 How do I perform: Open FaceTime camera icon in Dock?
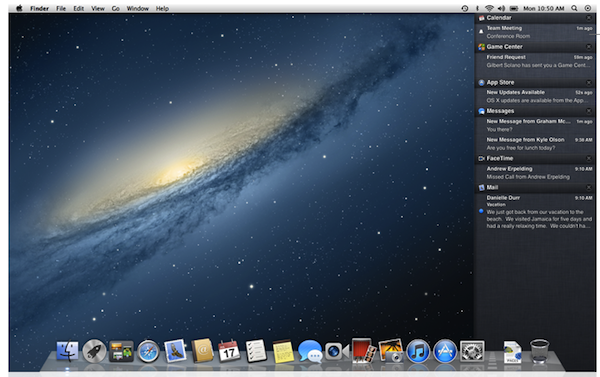(x=337, y=351)
